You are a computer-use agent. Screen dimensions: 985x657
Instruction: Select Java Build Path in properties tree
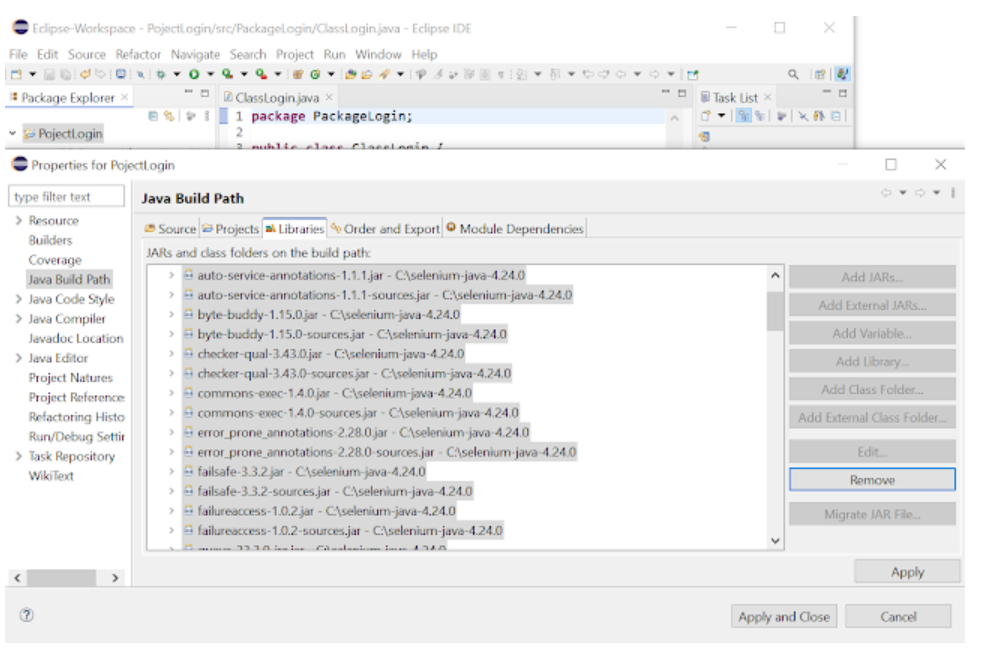(69, 280)
